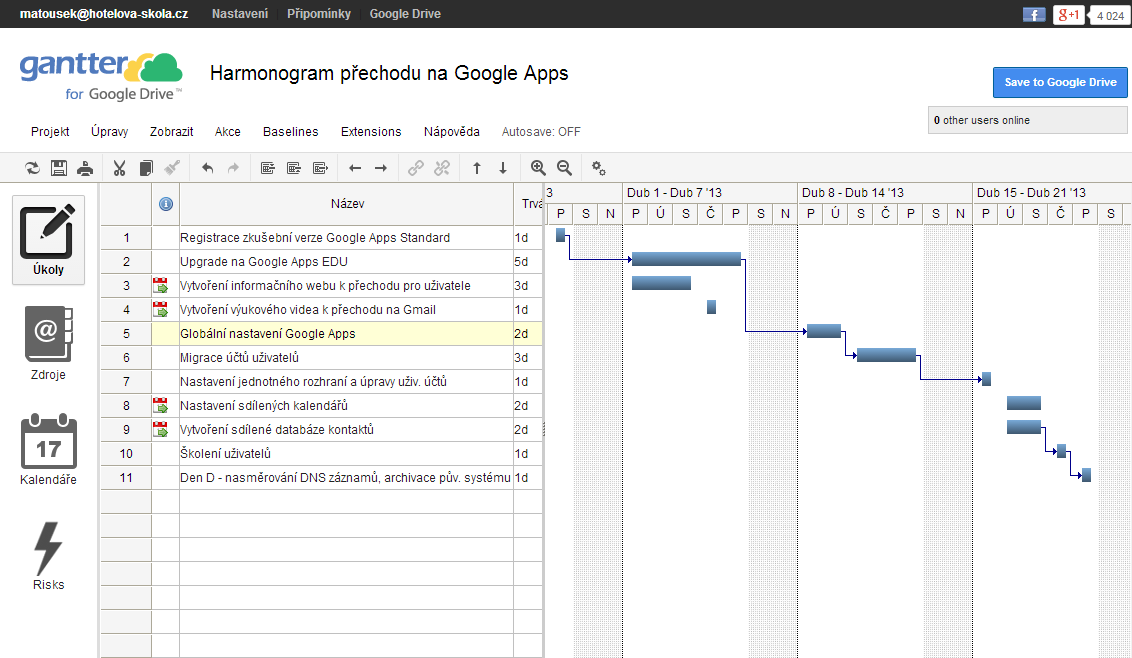Click the Gantt bar for Migrace účtů uživatelů
The width and height of the screenshot is (1132, 658).
[x=887, y=355]
